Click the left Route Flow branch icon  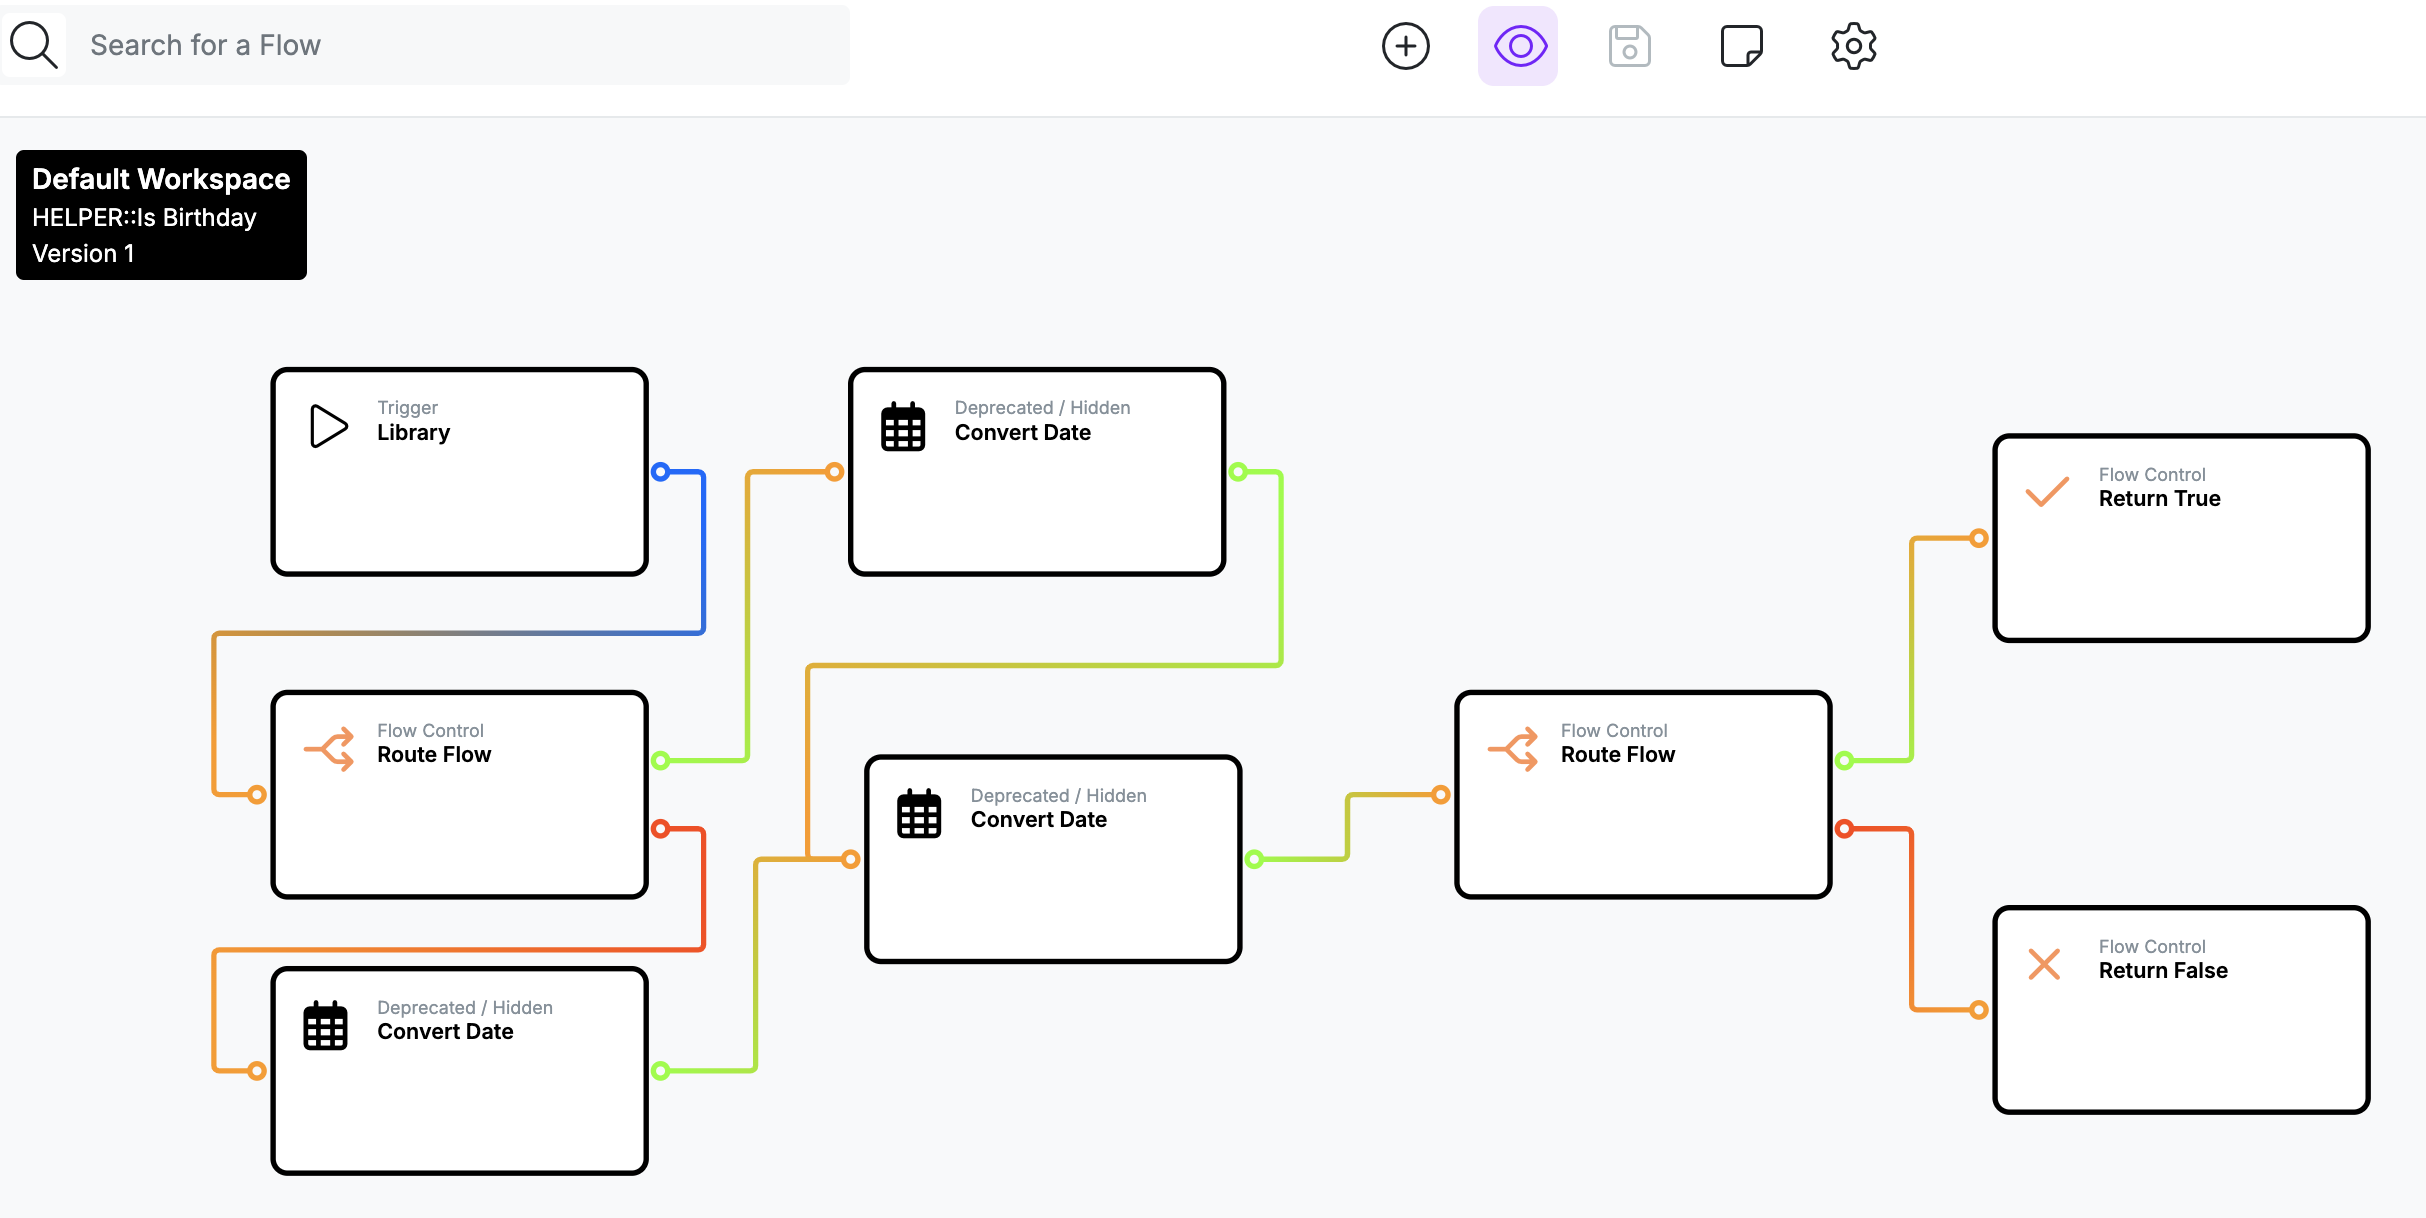329,749
